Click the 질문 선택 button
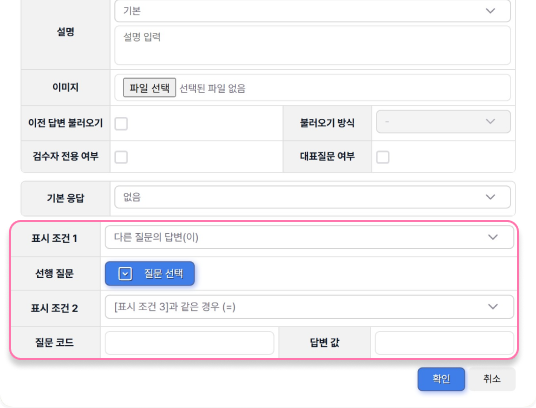This screenshot has height=408, width=536. pos(150,273)
